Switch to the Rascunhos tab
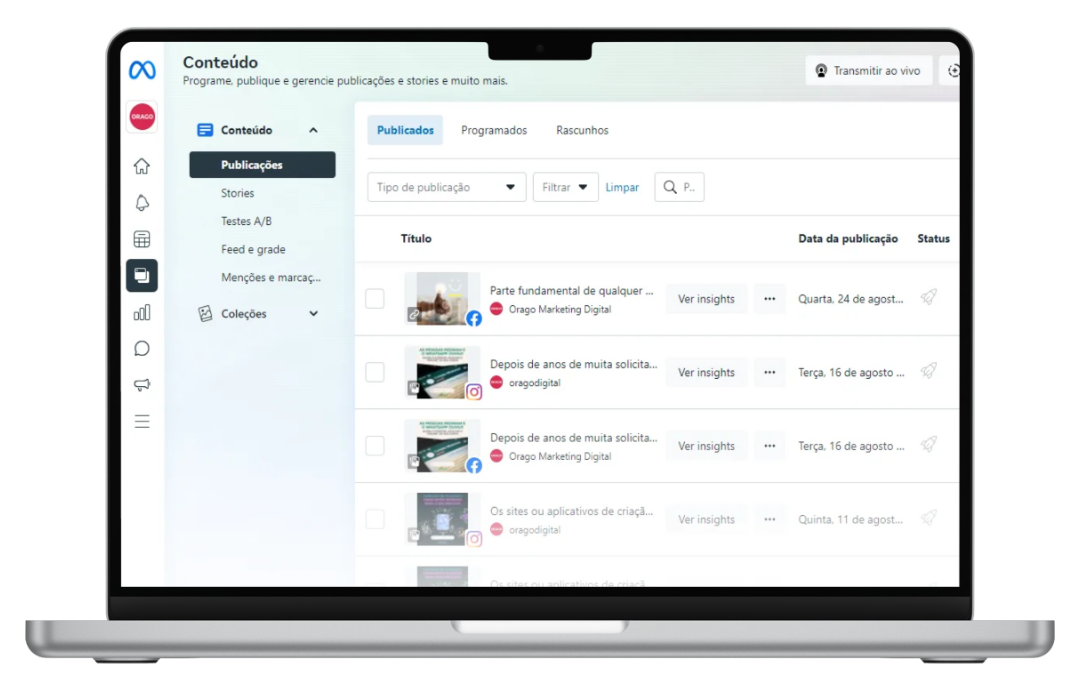Viewport: 1080px width, 691px height. (x=582, y=130)
